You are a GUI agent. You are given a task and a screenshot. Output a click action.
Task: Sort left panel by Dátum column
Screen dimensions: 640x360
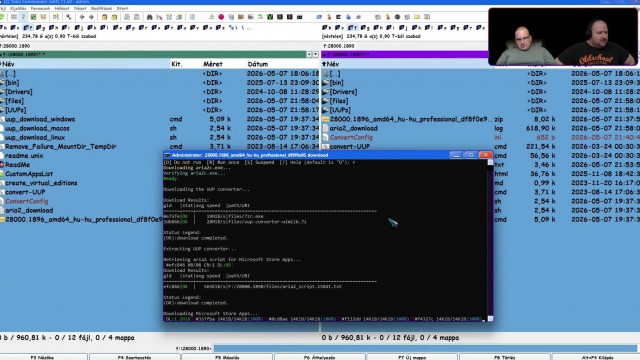258,64
